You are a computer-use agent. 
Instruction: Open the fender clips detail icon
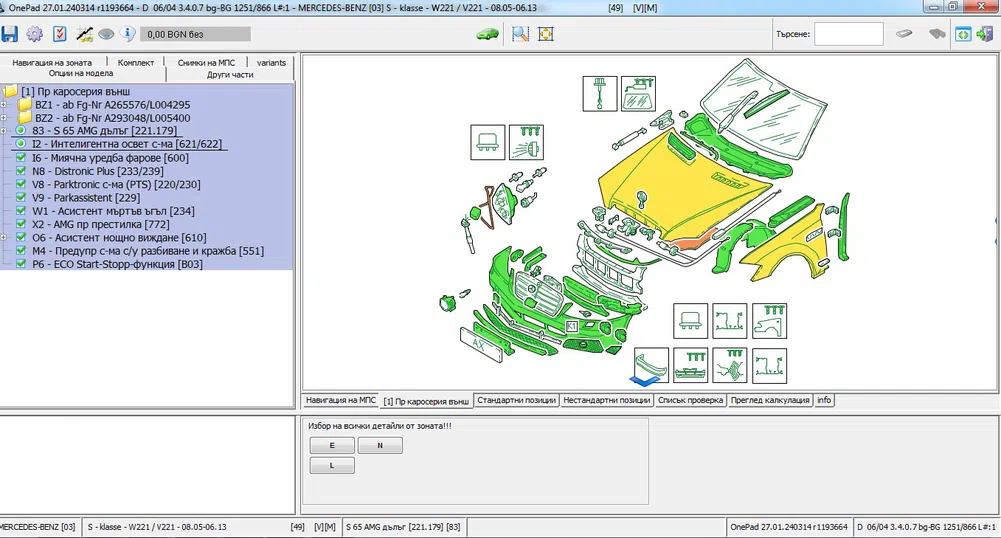pos(769,321)
